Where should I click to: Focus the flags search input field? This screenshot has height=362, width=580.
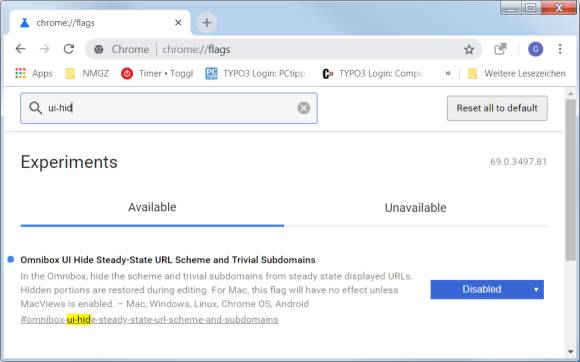click(169, 108)
